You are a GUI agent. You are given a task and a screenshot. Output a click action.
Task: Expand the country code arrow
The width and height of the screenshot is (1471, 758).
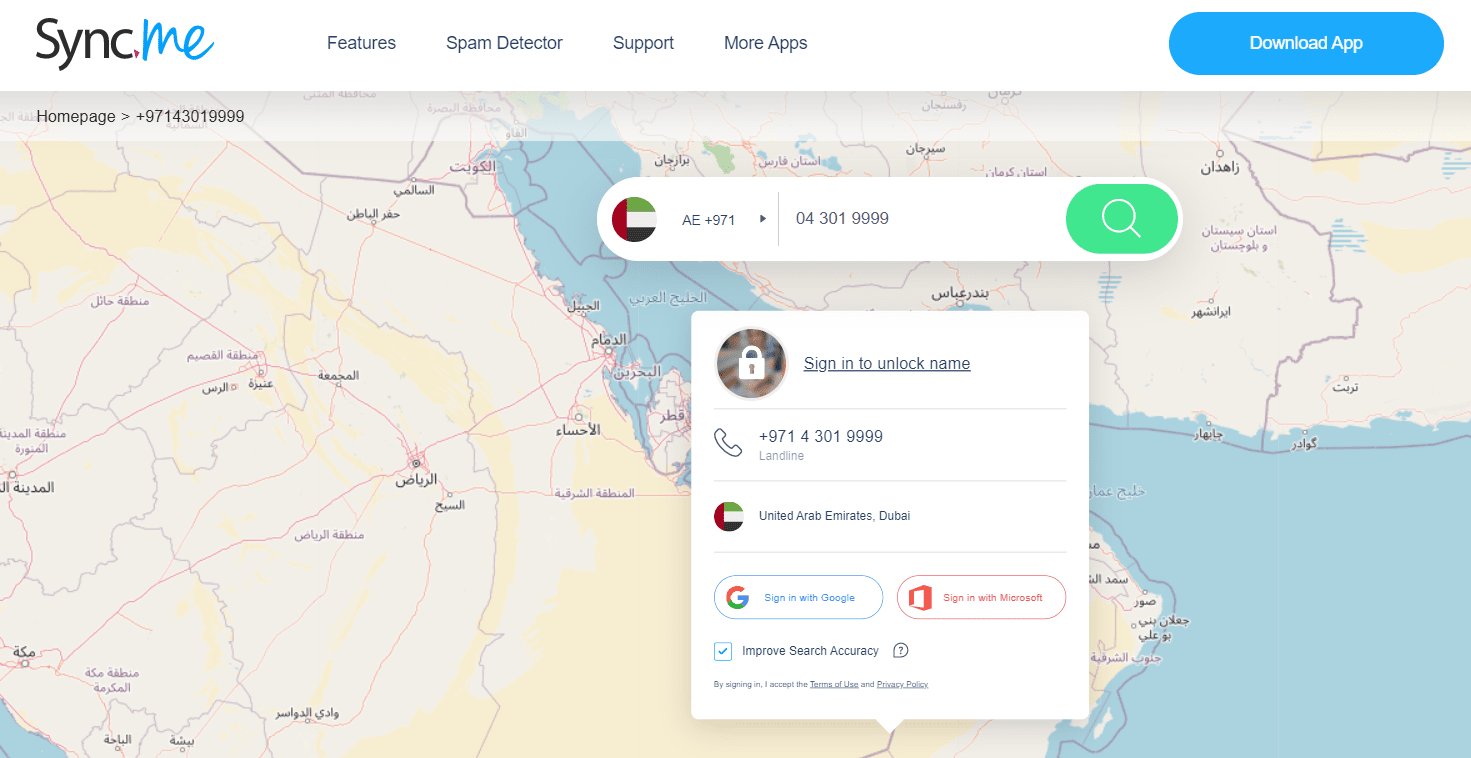pos(762,219)
